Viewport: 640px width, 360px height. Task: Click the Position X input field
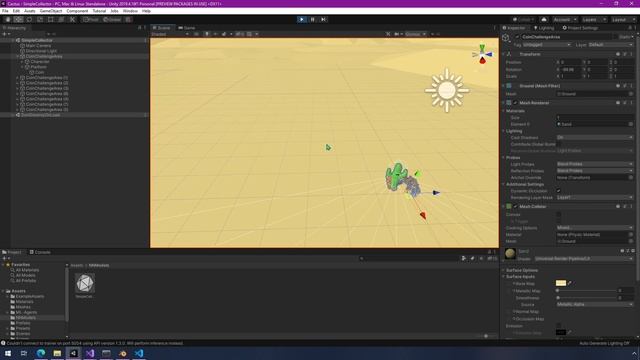click(x=571, y=62)
